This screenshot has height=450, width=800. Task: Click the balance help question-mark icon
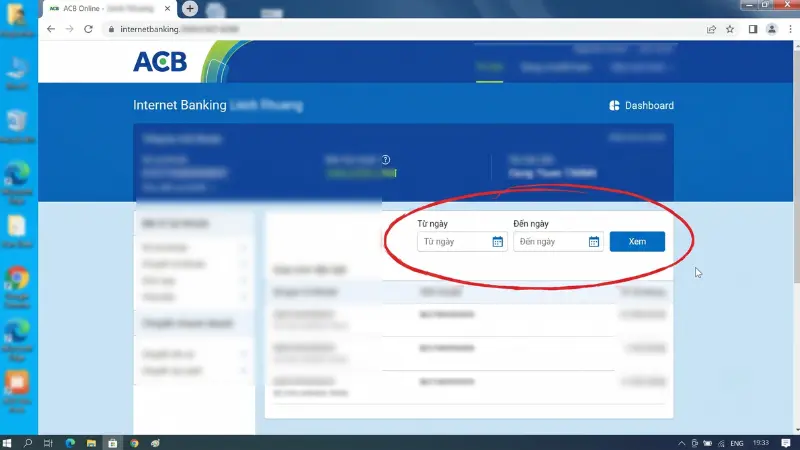tap(386, 160)
